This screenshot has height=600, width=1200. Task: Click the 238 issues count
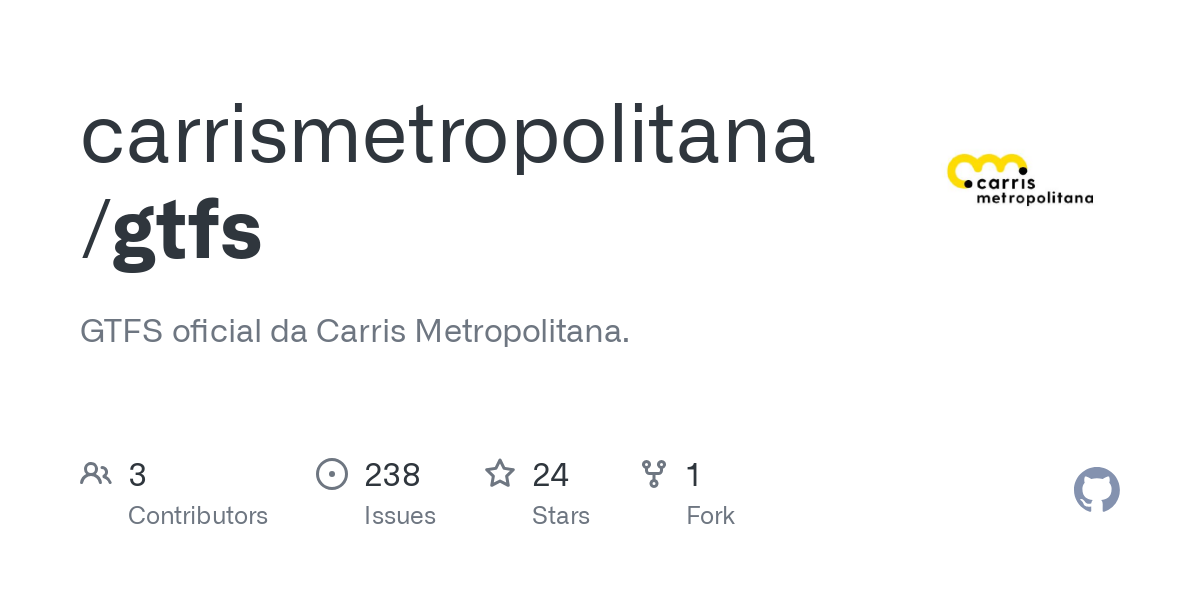click(392, 475)
